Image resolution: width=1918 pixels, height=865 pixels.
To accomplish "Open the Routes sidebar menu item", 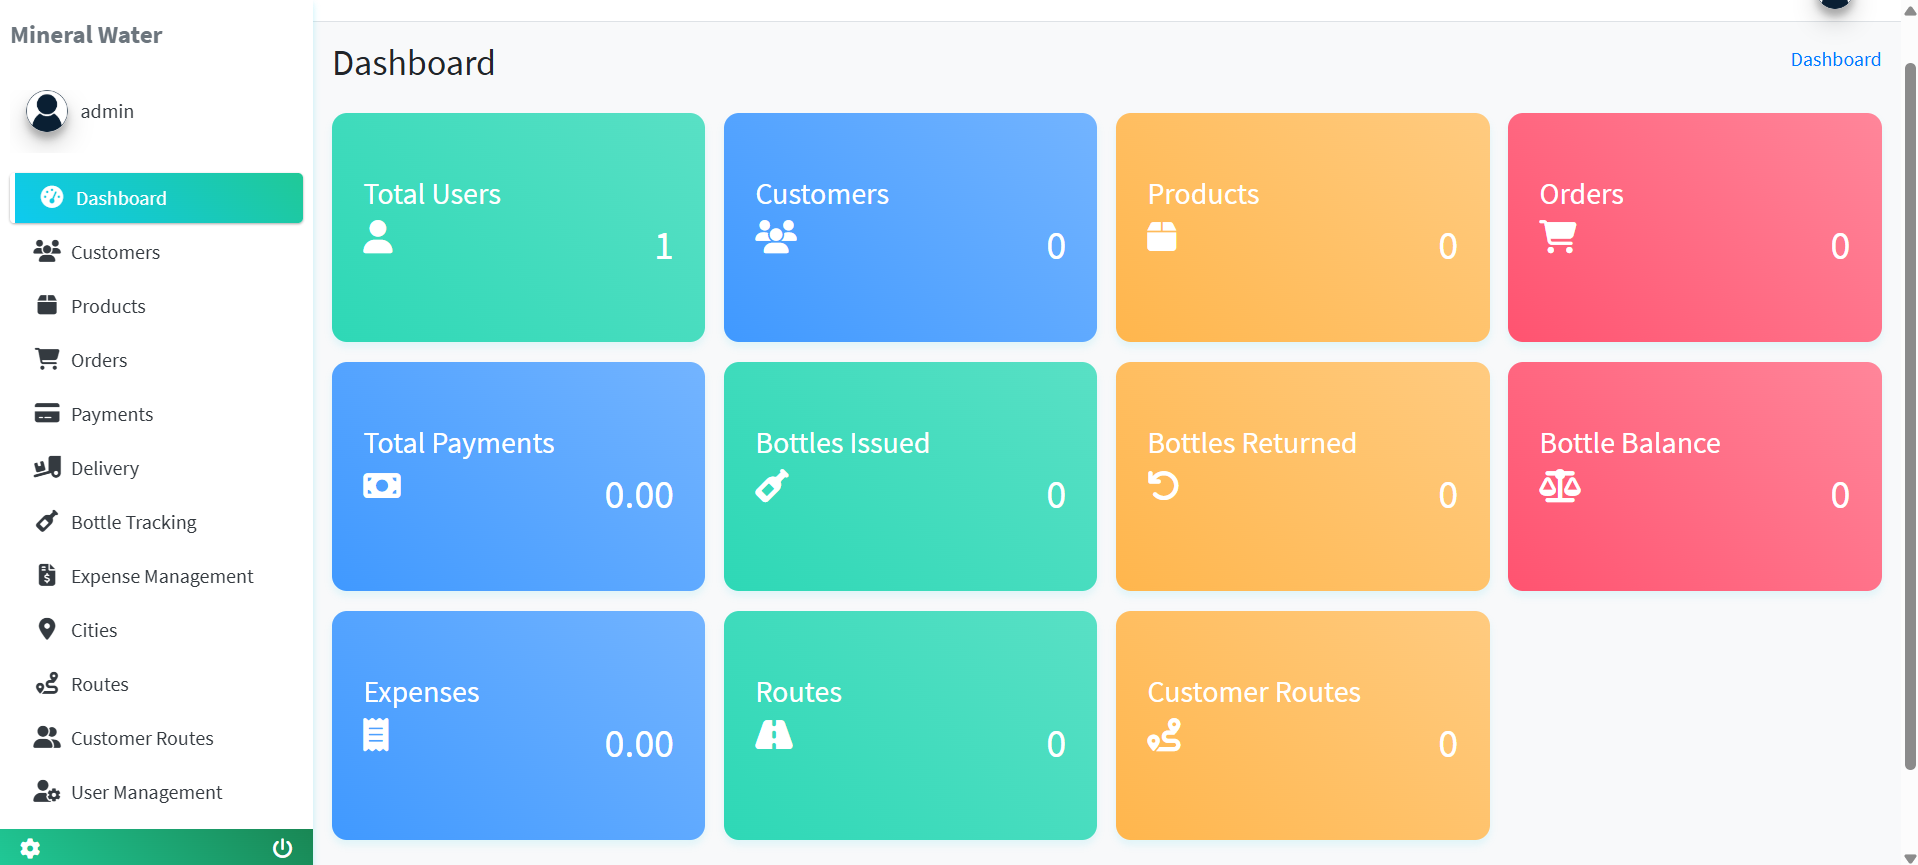I will [156, 684].
